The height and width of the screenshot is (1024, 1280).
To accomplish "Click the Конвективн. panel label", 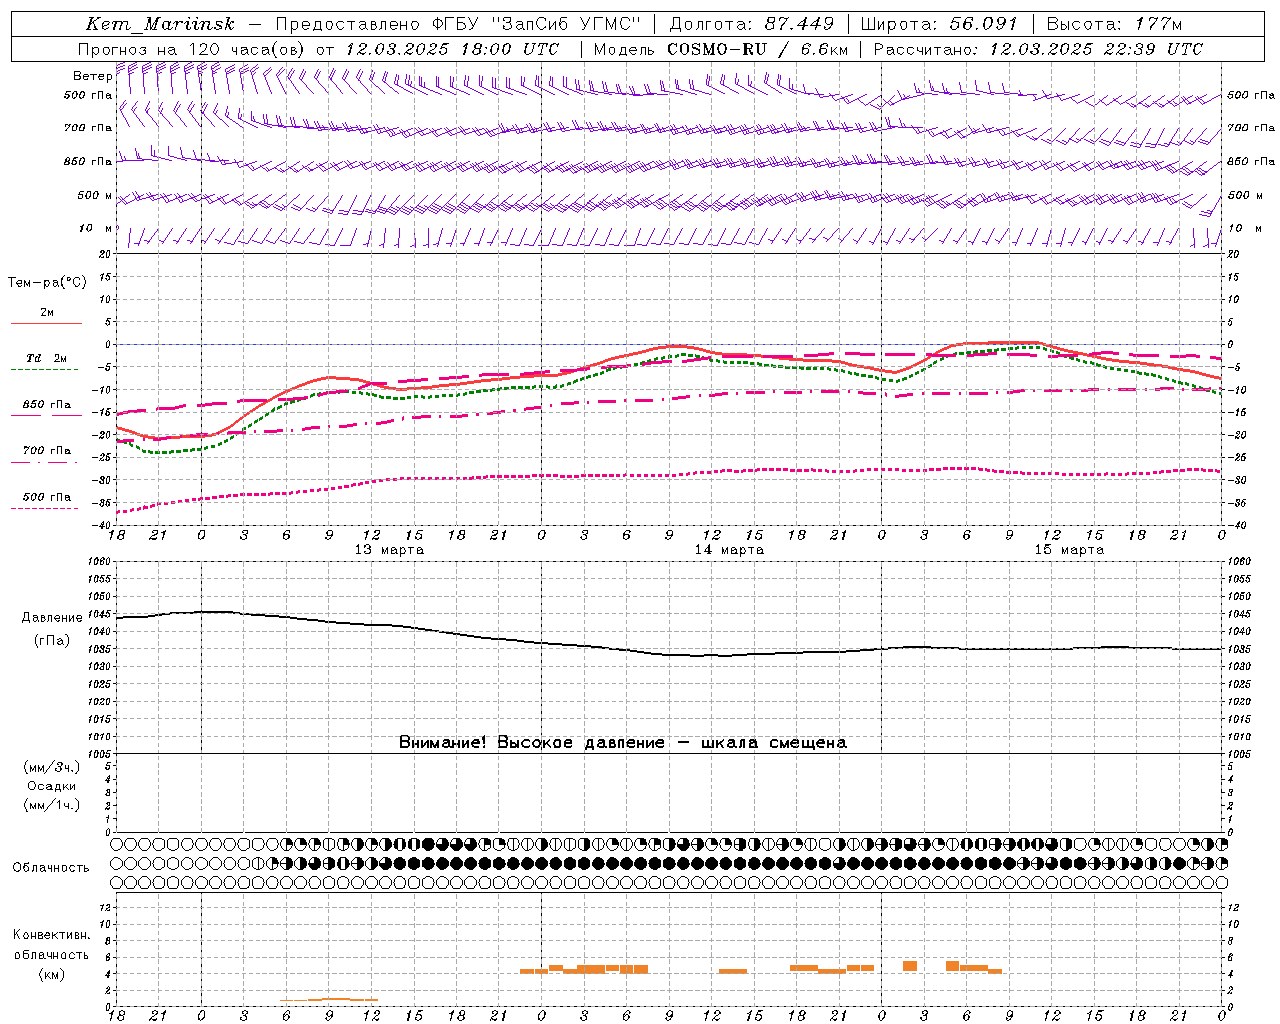I will coord(51,935).
